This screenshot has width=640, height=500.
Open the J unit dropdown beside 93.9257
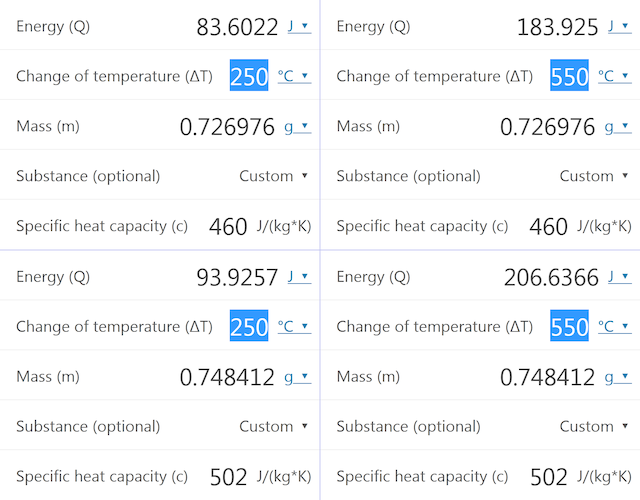pyautogui.click(x=299, y=277)
